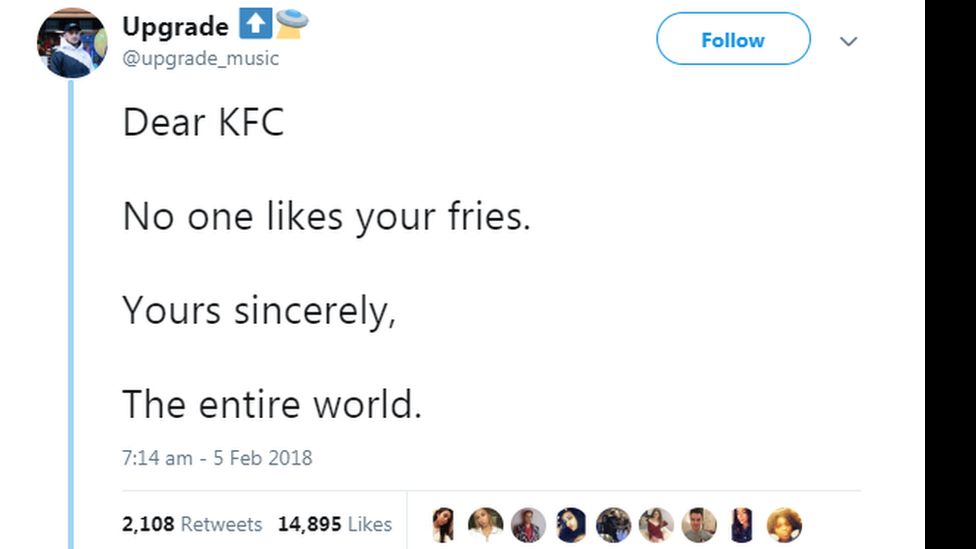Select the fourth liker avatar in the row
Screen dimensions: 976x549
571,524
